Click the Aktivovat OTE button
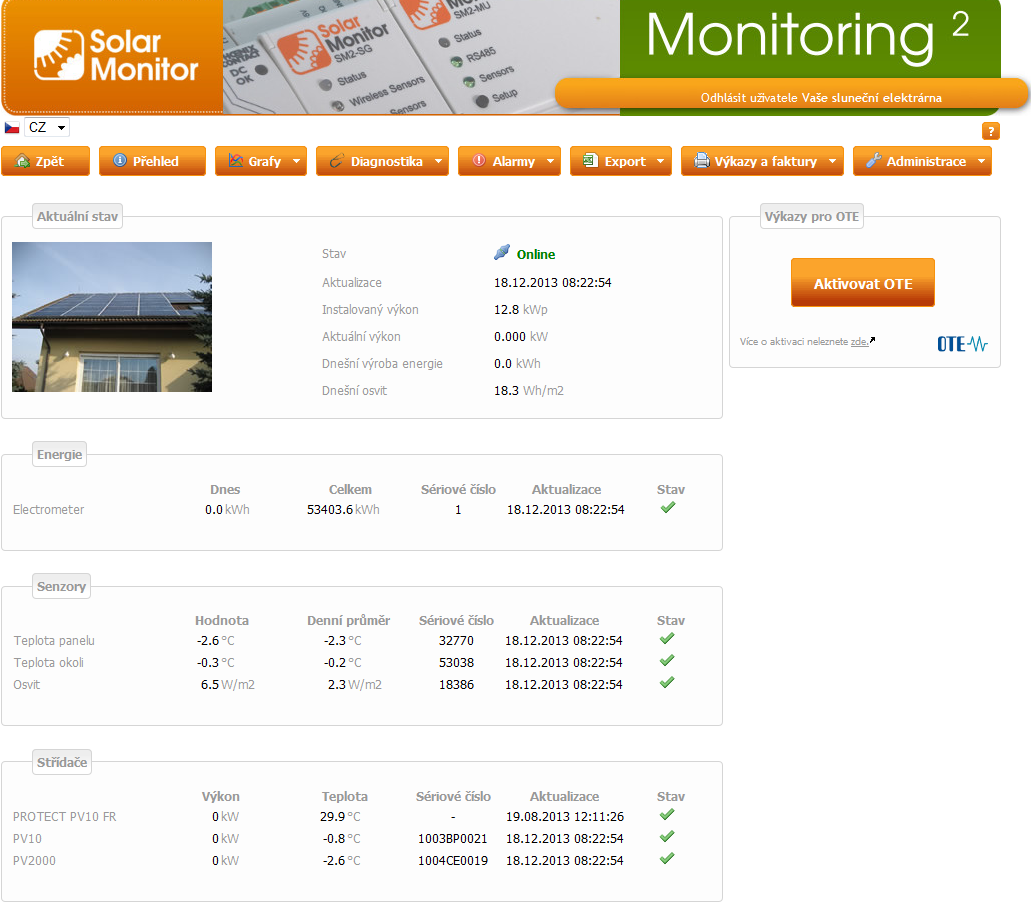This screenshot has width=1031, height=903. 862,284
